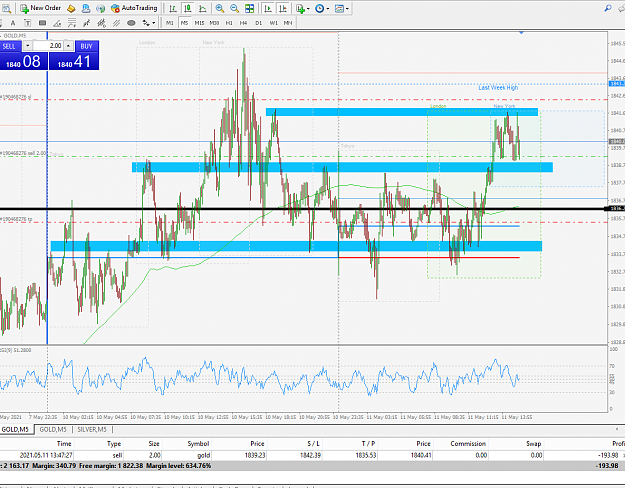625x488 pixels.
Task: Expand the arrows objects dropdown
Action: 154,24
